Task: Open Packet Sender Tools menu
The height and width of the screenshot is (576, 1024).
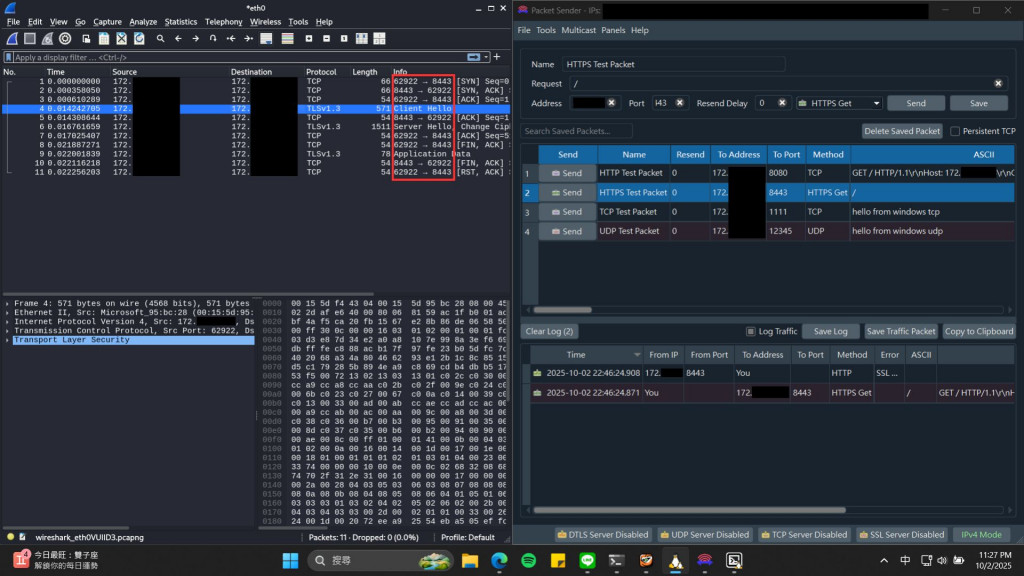Action: click(x=546, y=30)
